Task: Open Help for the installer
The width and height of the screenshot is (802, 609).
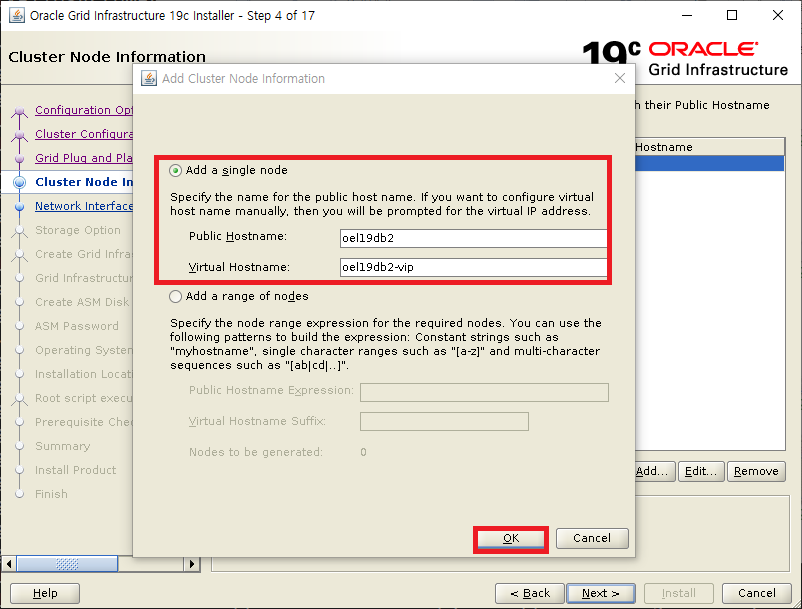Action: click(45, 594)
